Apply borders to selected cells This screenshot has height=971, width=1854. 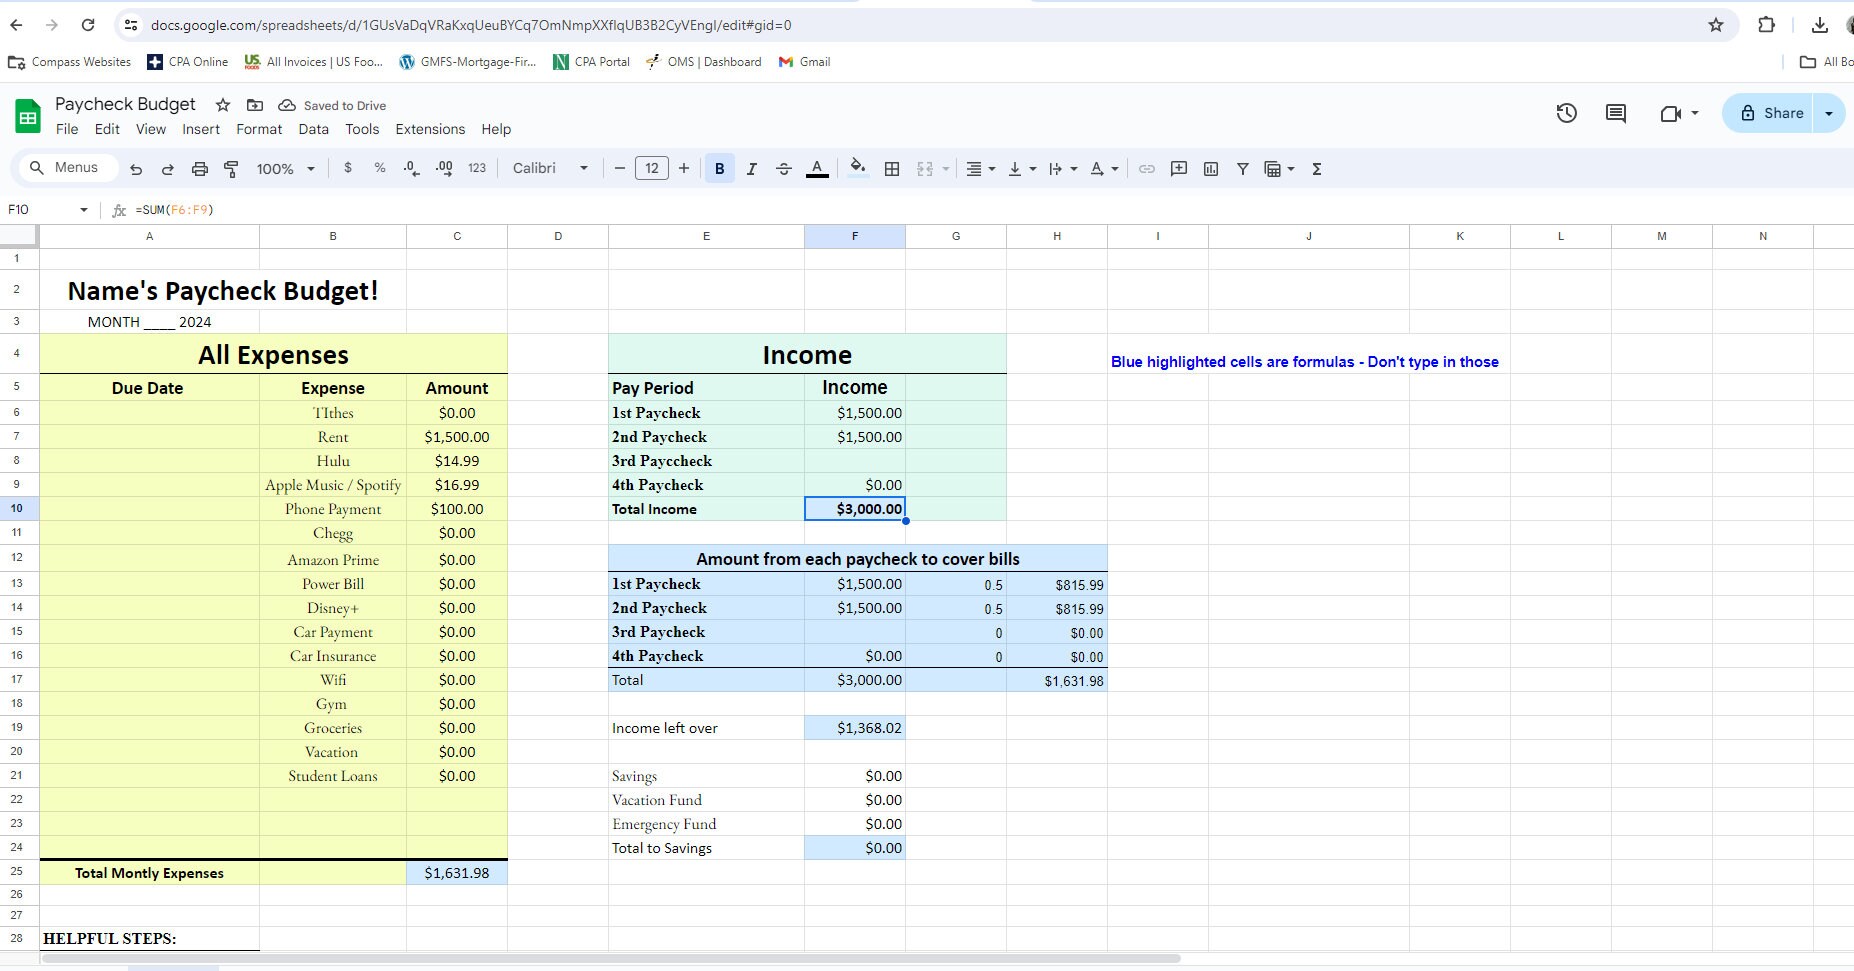[x=891, y=168]
